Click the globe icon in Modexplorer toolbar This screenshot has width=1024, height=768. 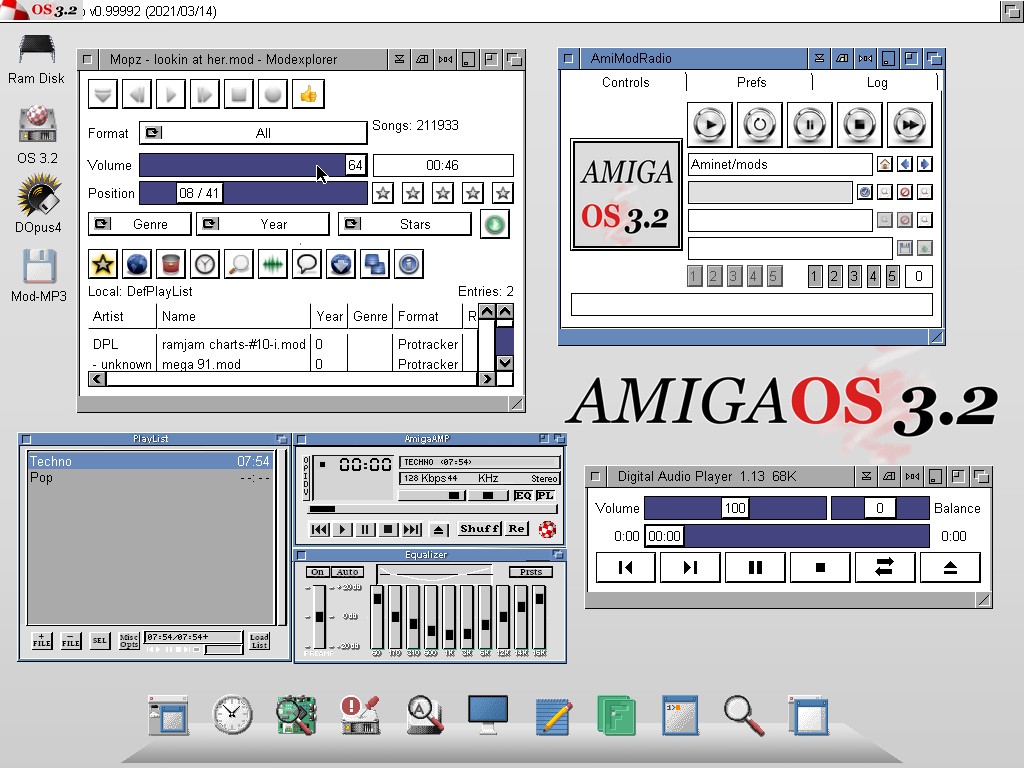point(137,264)
